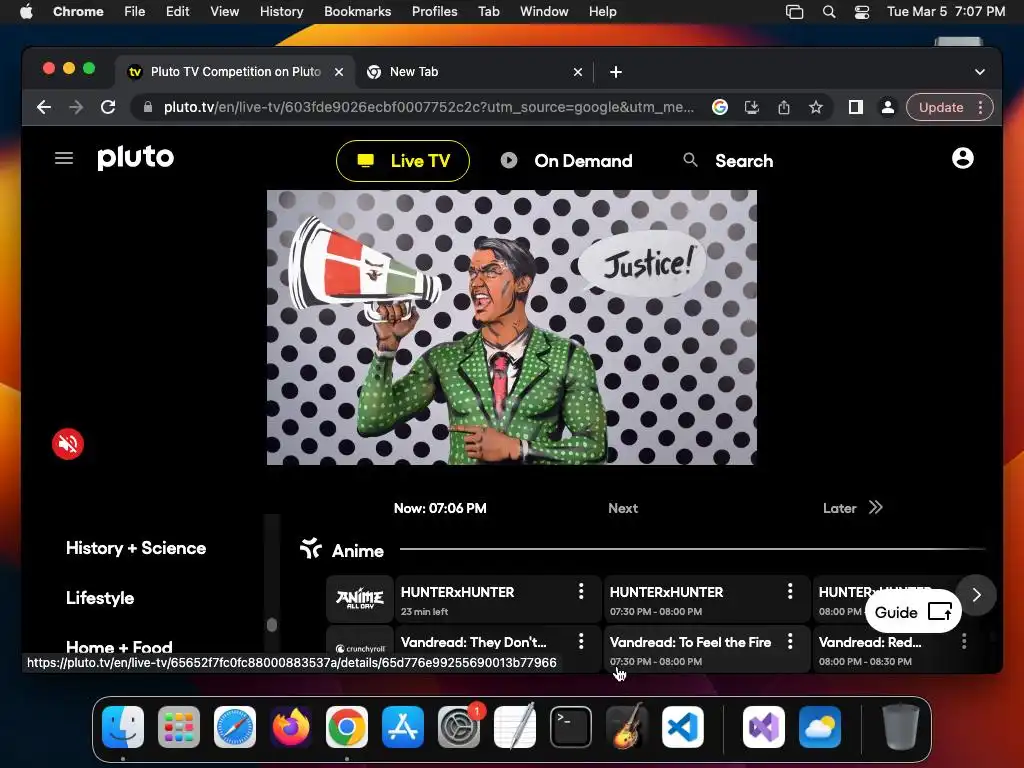Go back in Chrome
The height and width of the screenshot is (768, 1024).
[44, 107]
